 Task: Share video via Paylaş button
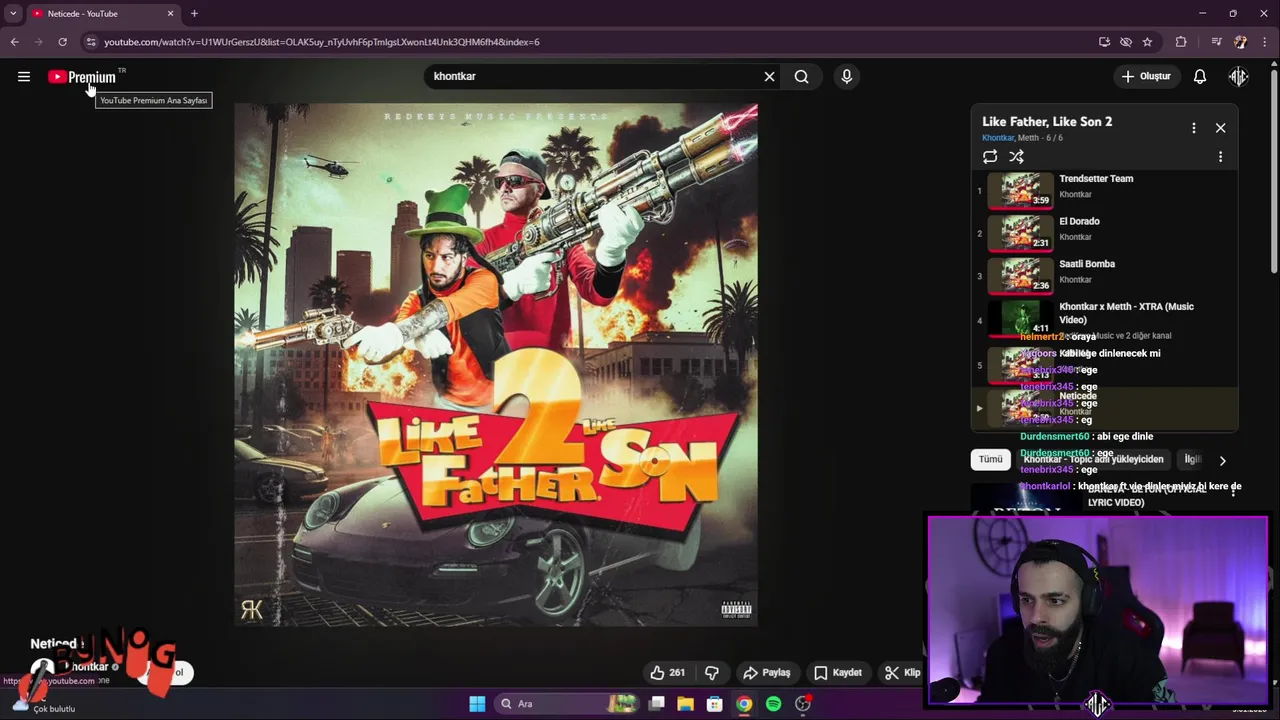tap(767, 672)
